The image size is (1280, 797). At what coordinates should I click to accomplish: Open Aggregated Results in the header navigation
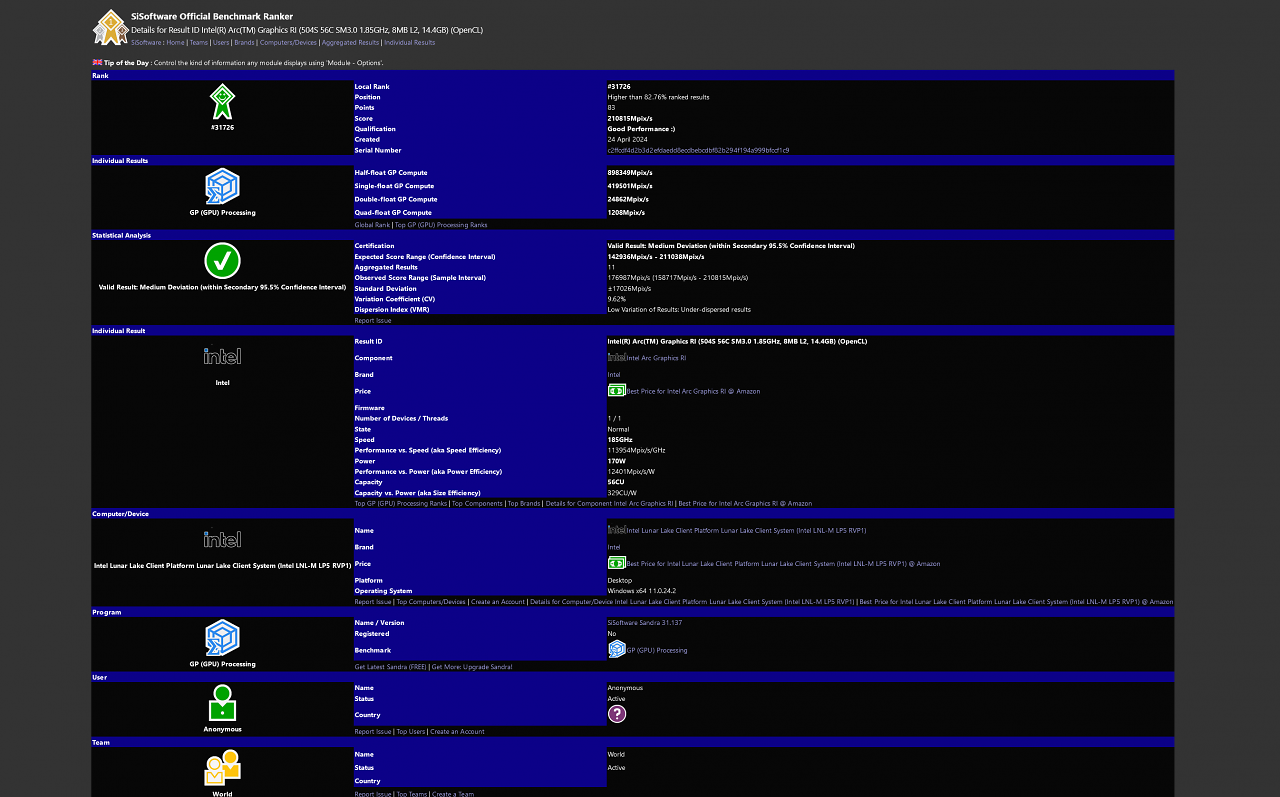pos(350,42)
